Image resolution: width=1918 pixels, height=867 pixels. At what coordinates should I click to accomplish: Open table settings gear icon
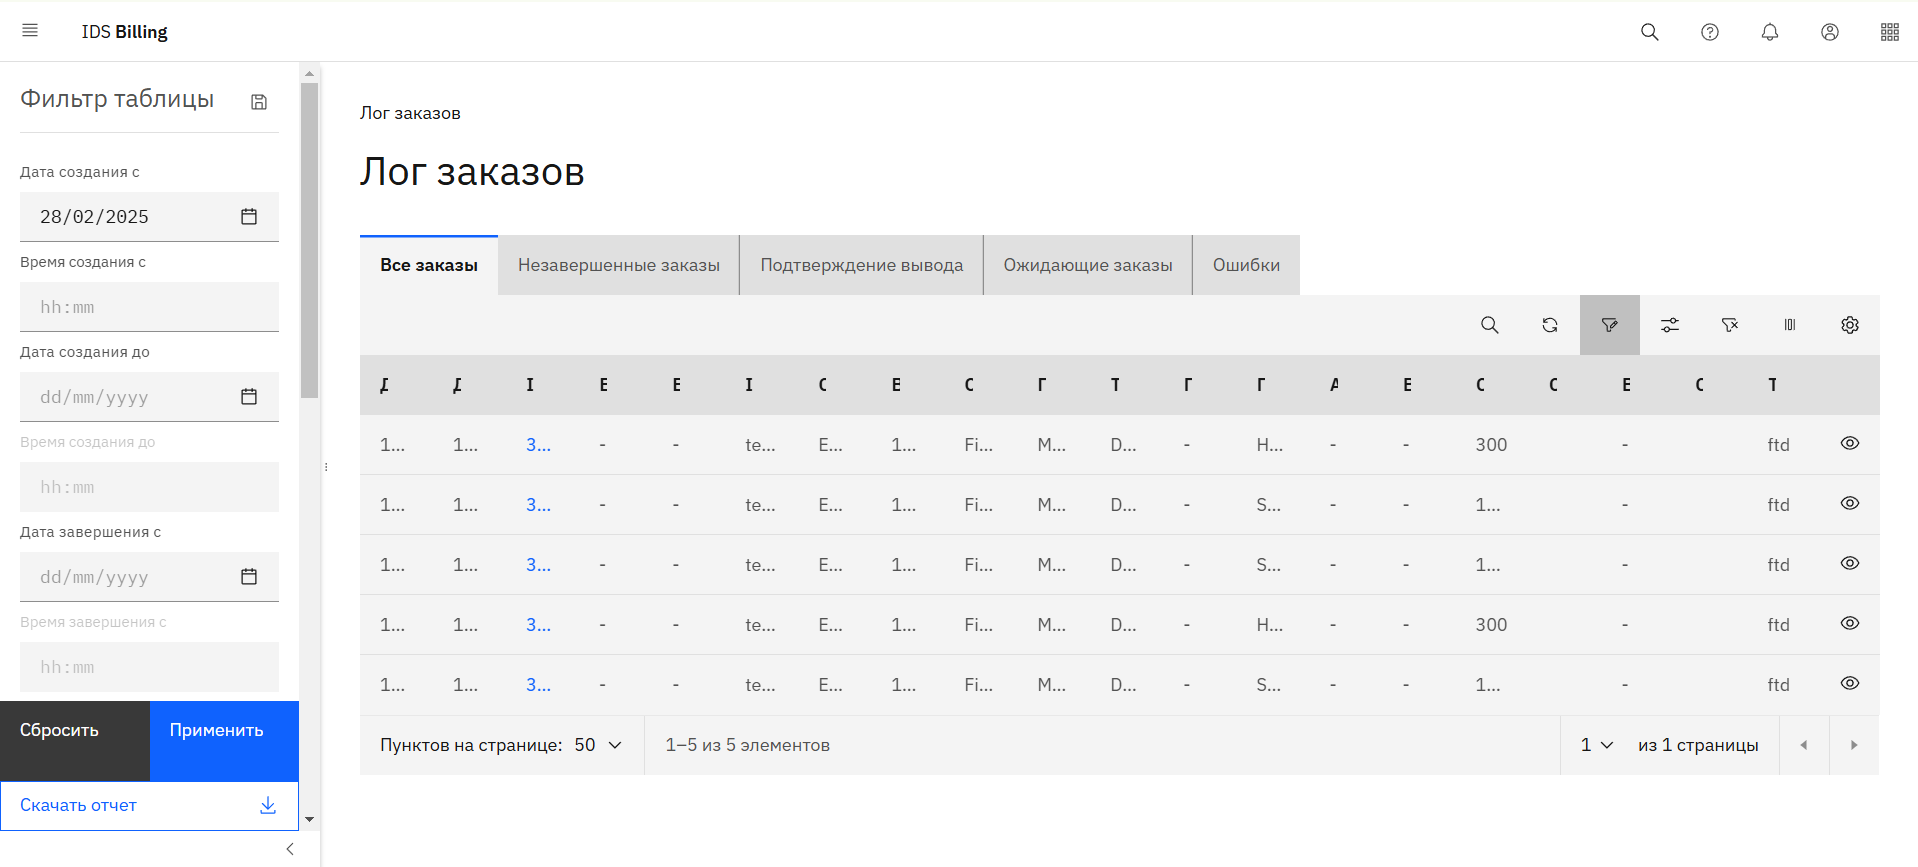[1850, 325]
